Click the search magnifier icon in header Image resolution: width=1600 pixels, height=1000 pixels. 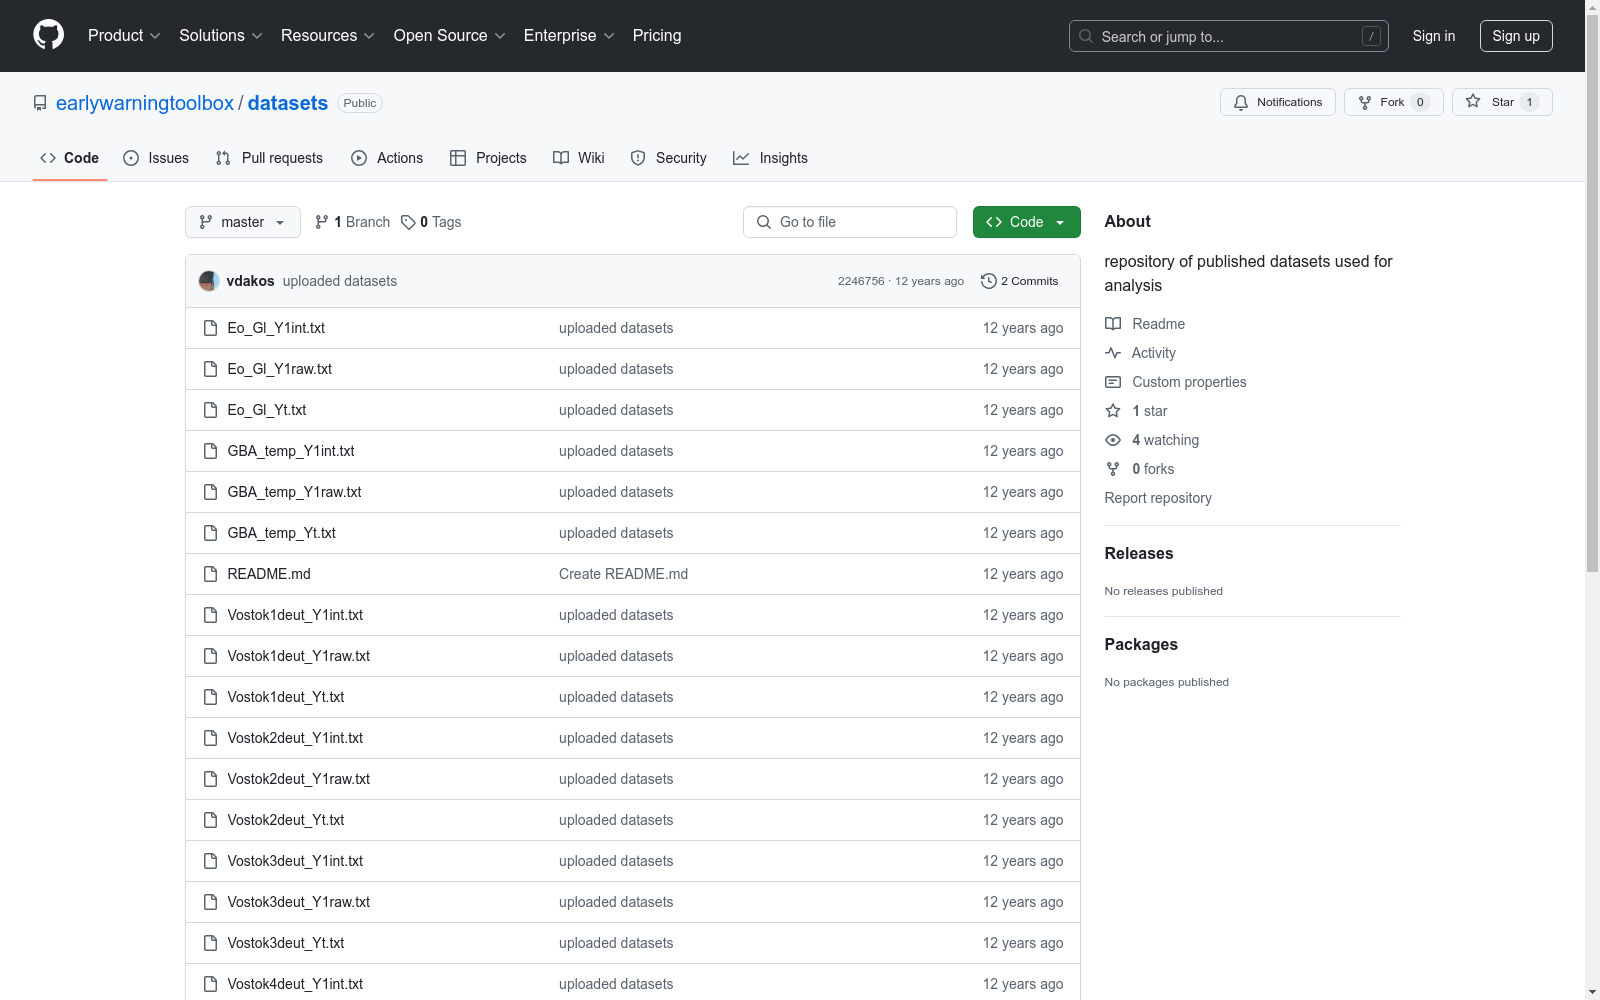click(1086, 36)
